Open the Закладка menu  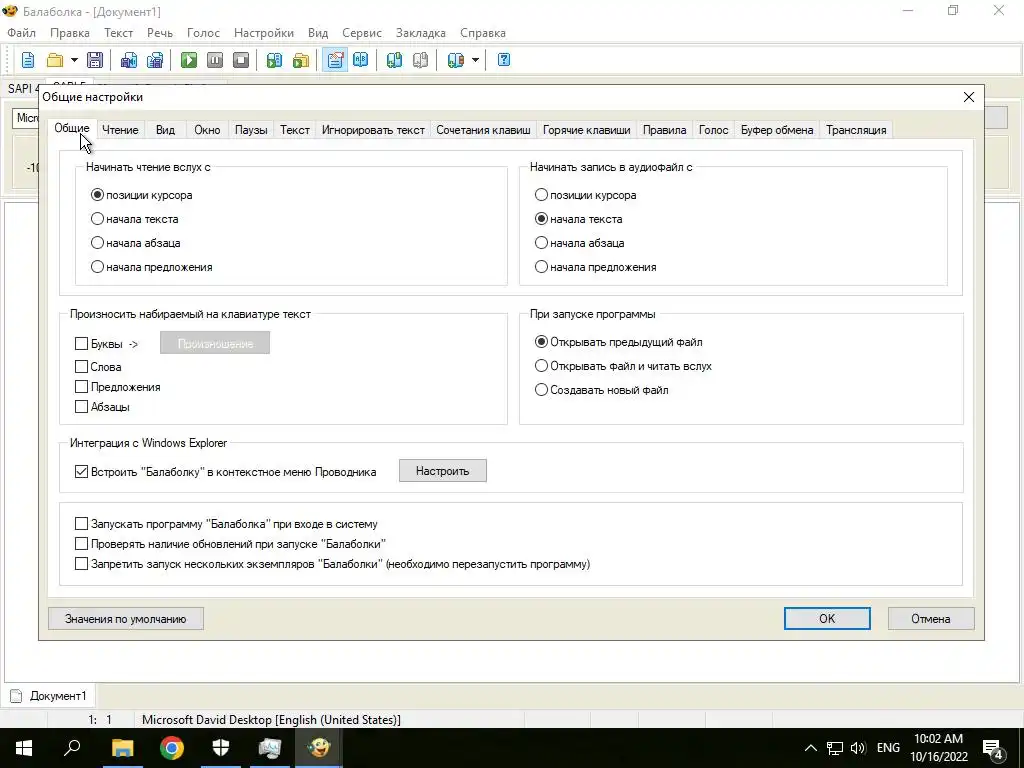click(421, 33)
